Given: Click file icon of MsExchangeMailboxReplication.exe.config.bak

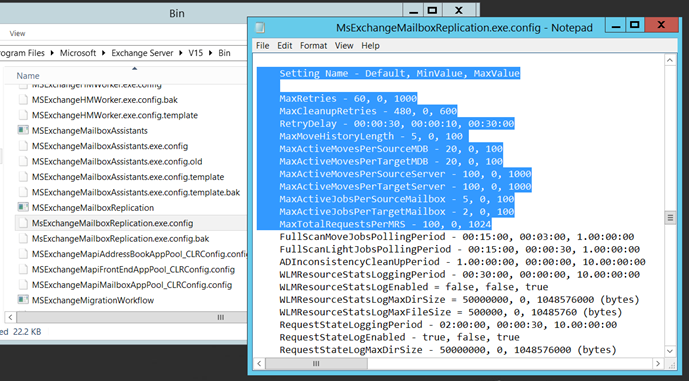Looking at the screenshot, I should (x=23, y=238).
